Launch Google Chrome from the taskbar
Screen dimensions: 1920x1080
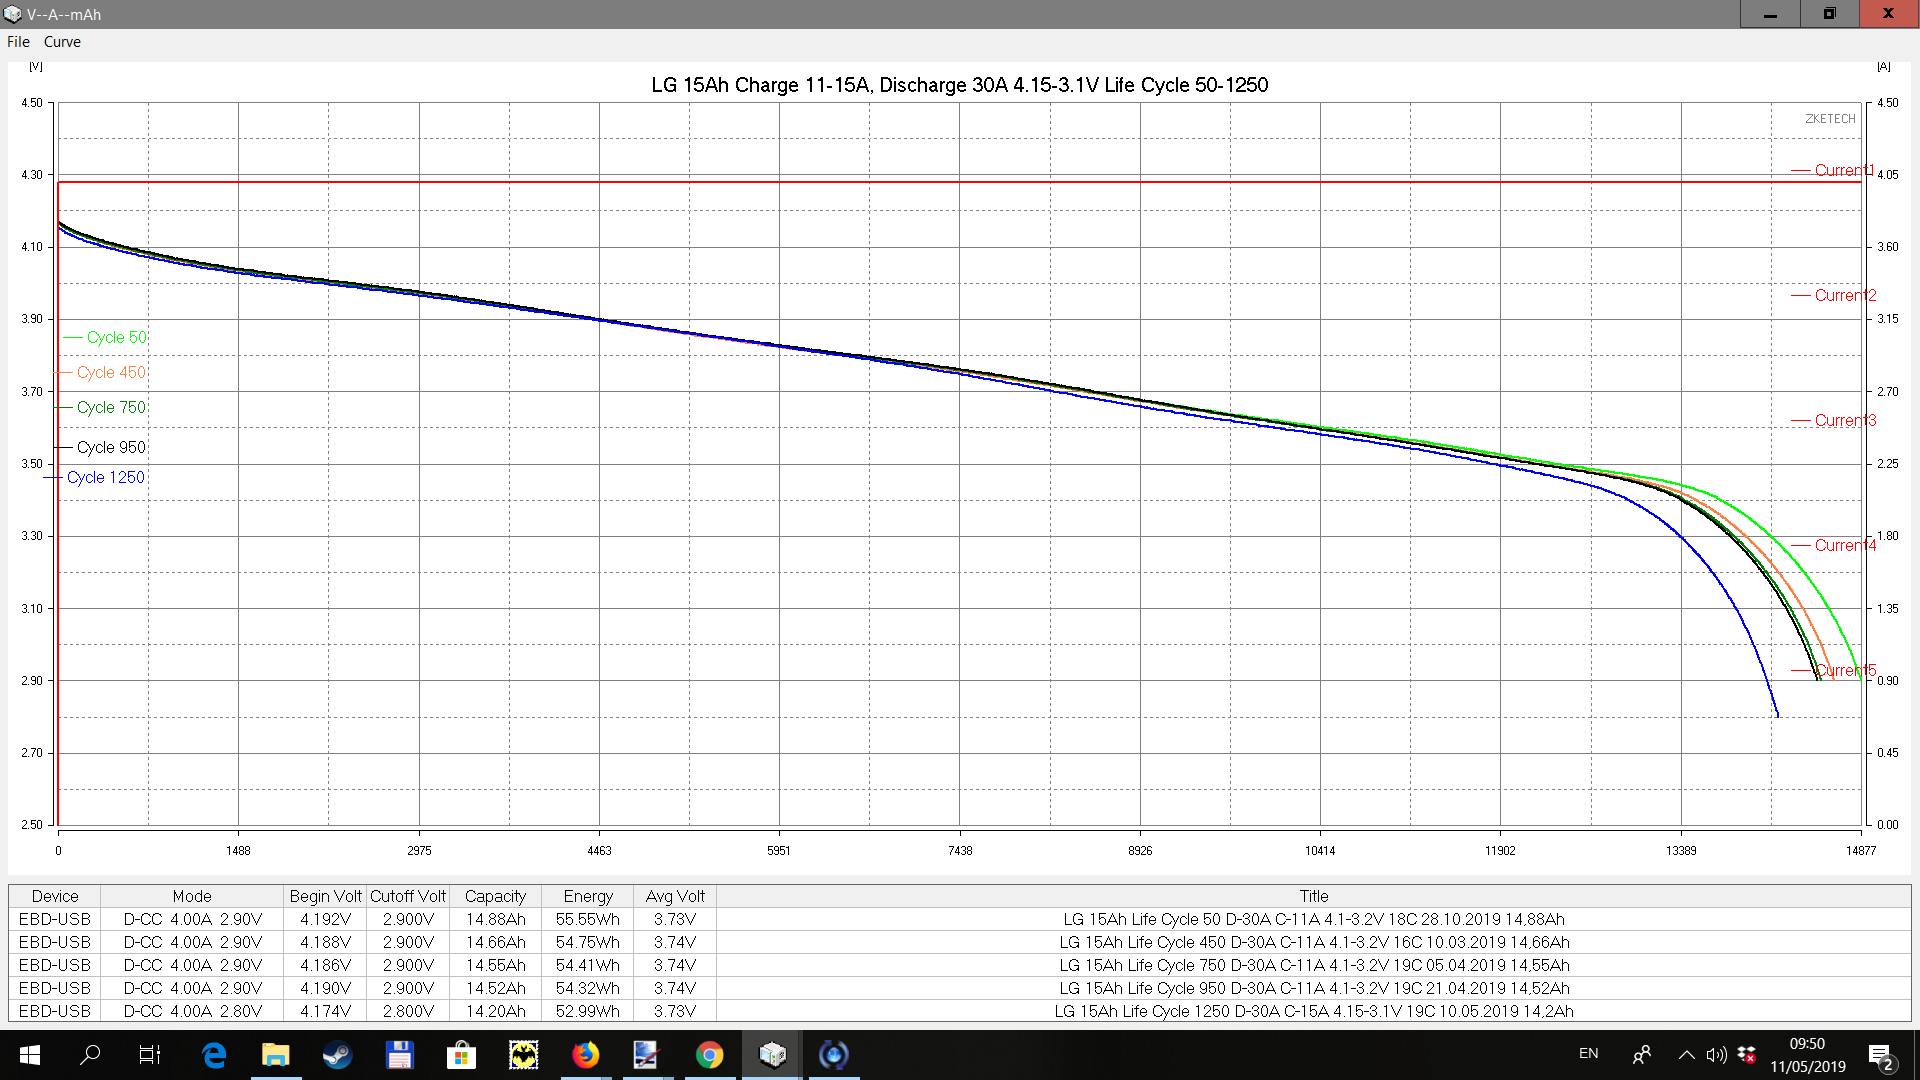(x=709, y=1054)
